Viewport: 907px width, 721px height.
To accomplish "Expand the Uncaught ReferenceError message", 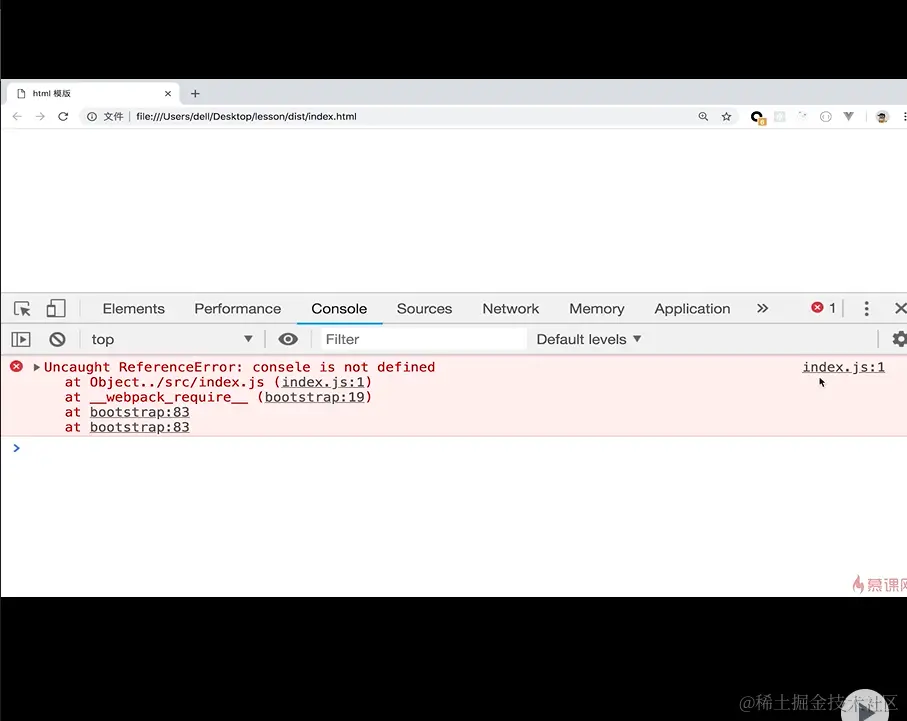I will point(36,367).
